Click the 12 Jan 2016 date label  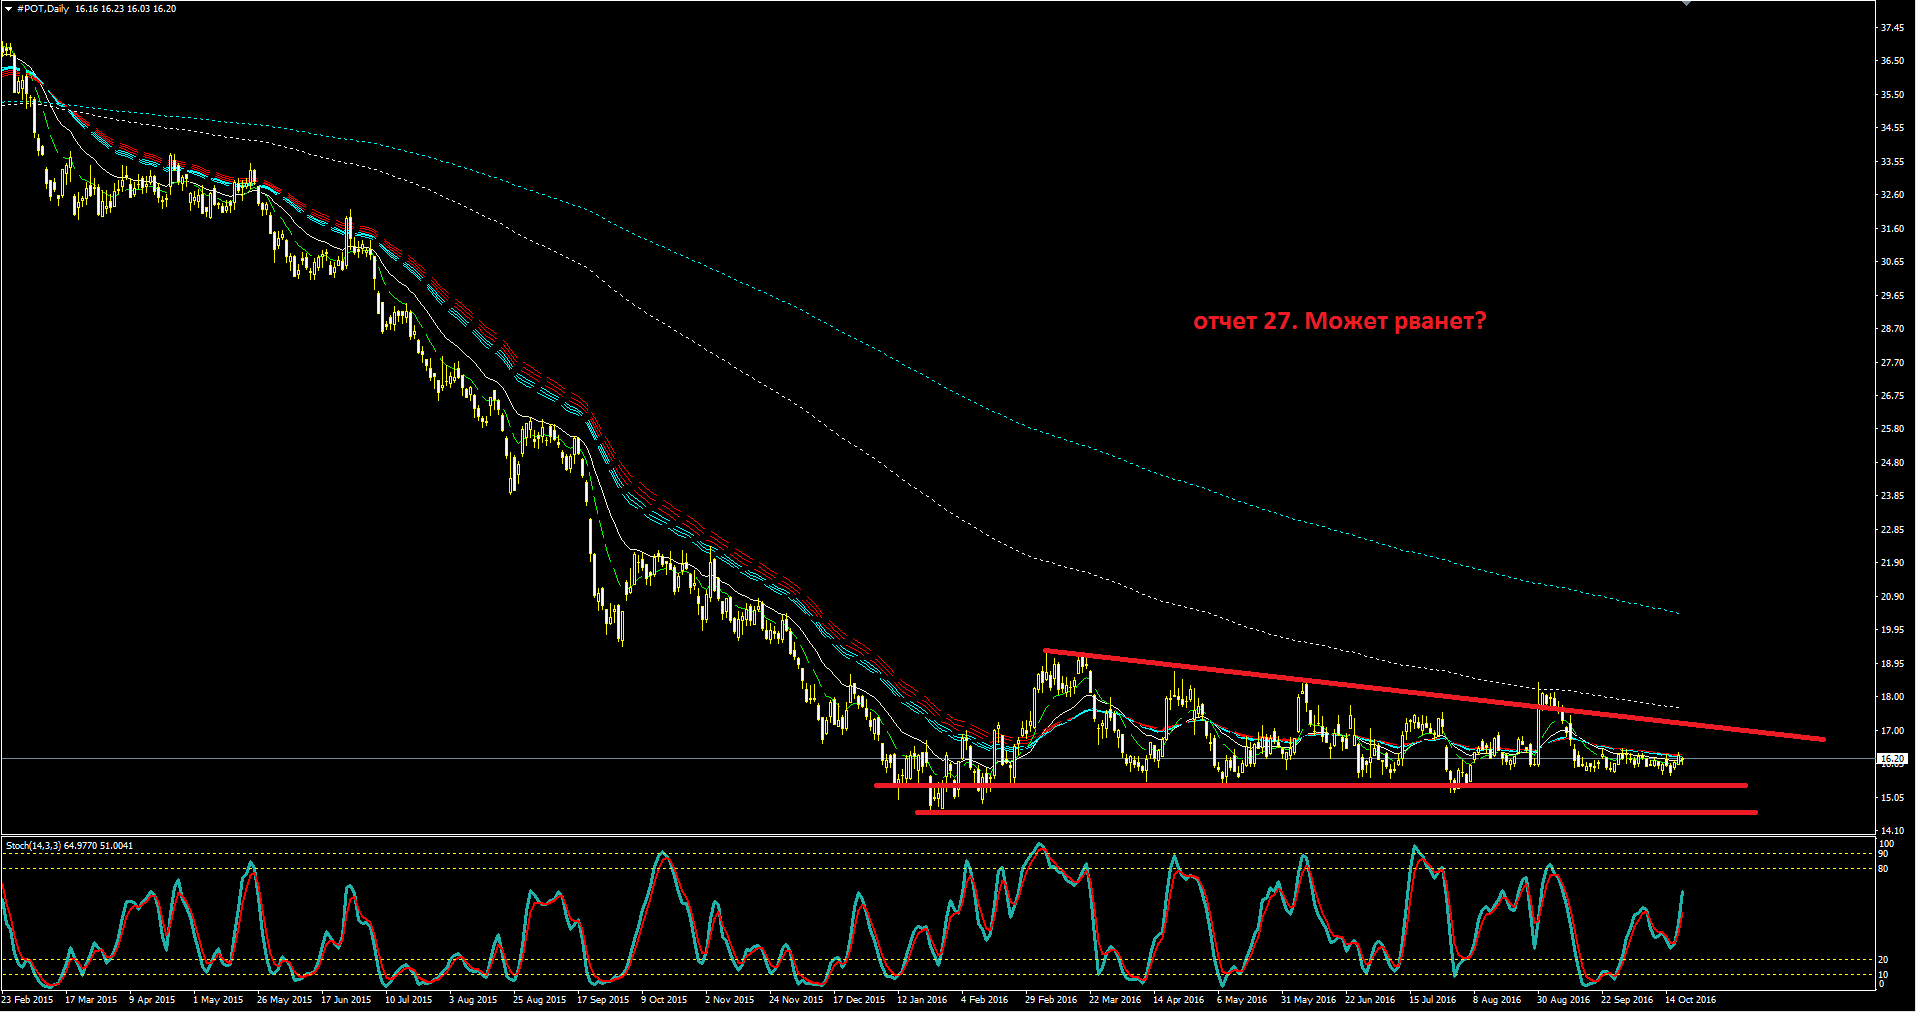tap(922, 1000)
